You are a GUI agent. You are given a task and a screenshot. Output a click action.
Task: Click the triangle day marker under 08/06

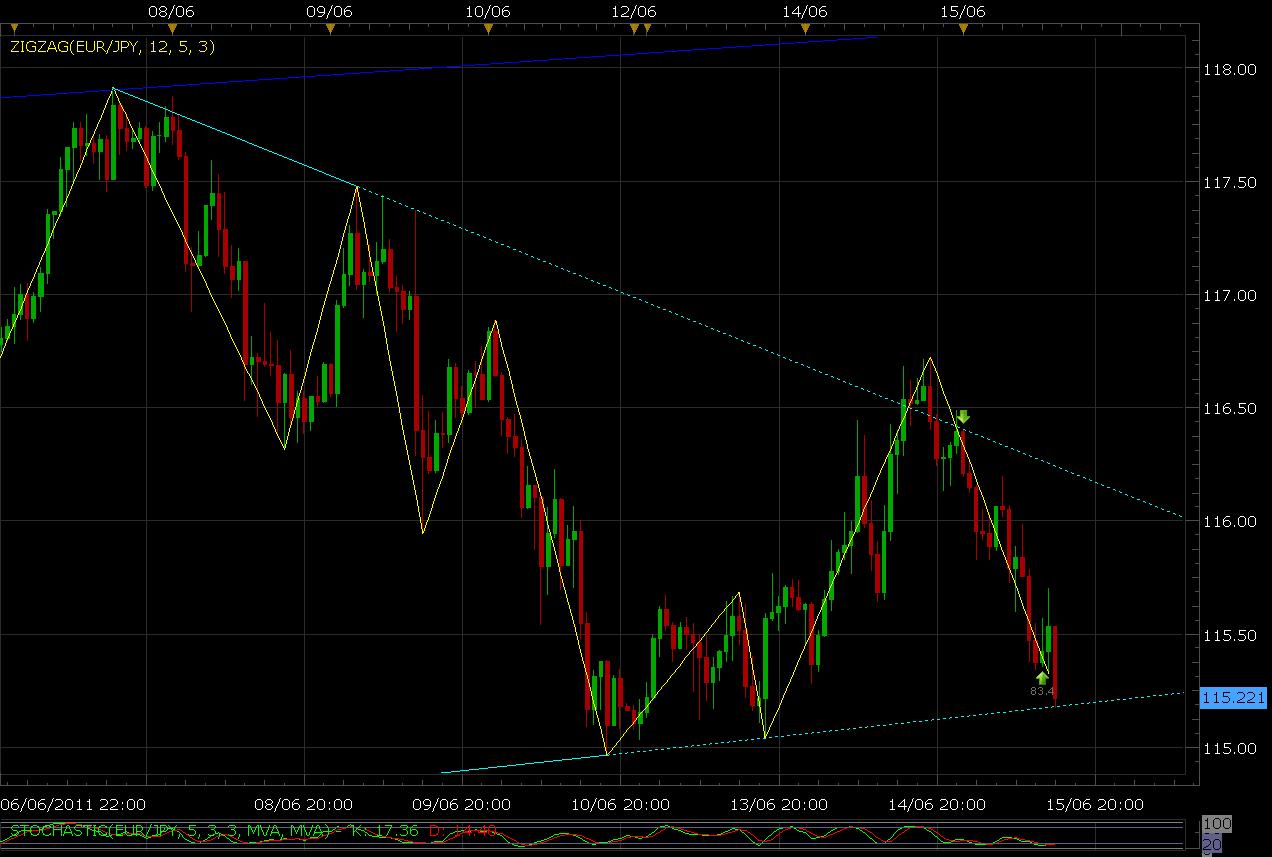171,28
